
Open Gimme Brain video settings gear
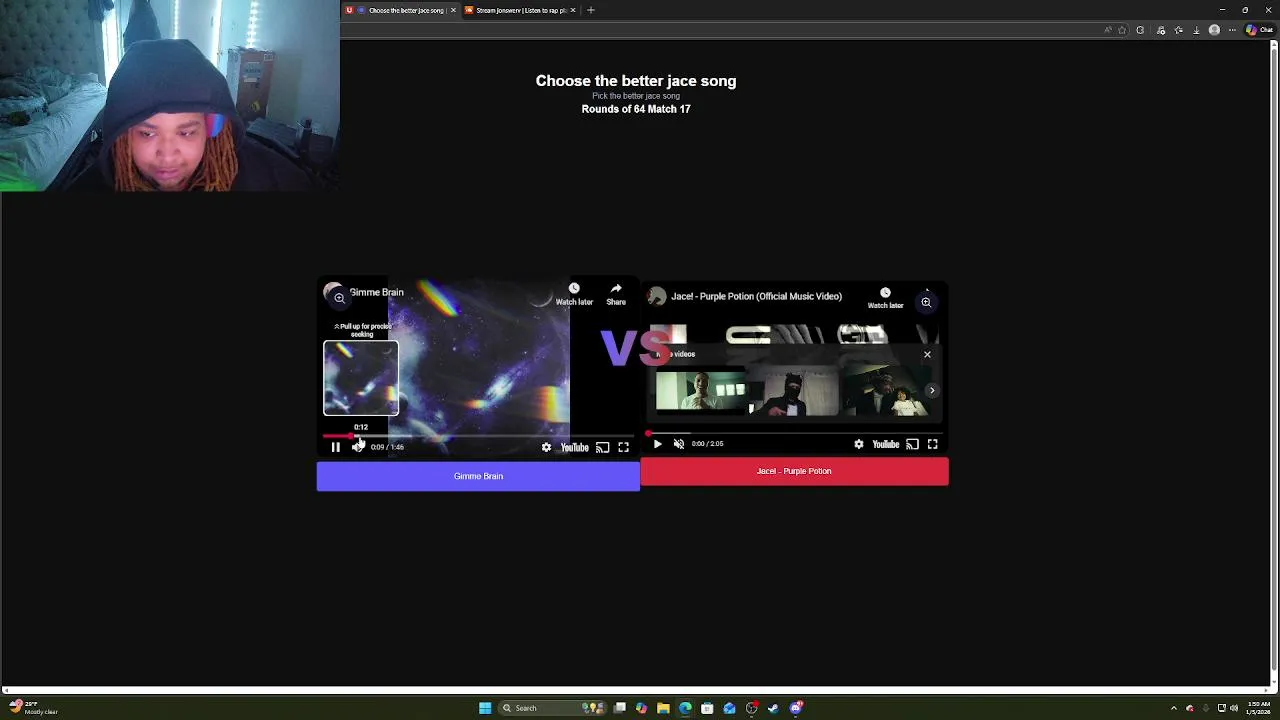pyautogui.click(x=546, y=447)
